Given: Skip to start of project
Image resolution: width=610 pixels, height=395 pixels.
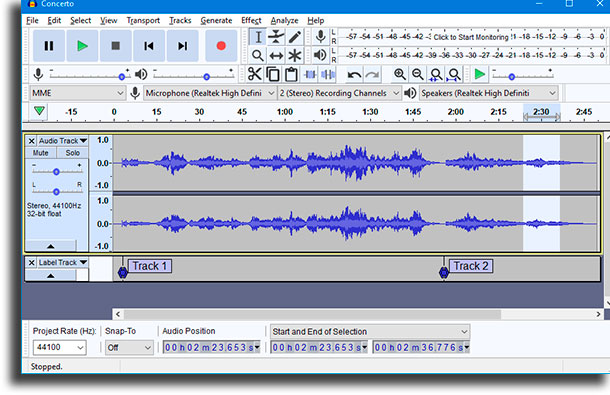Looking at the screenshot, I should [149, 46].
